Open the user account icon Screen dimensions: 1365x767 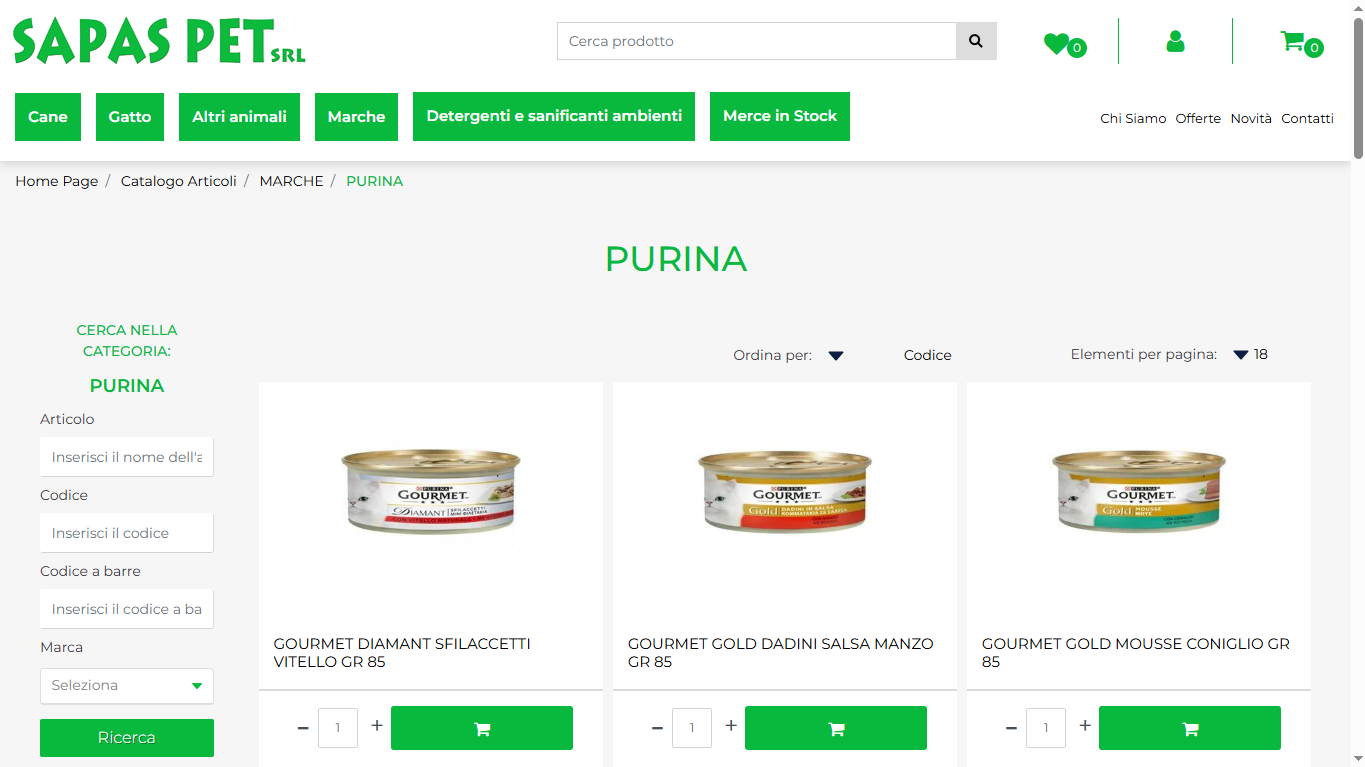click(x=1175, y=41)
